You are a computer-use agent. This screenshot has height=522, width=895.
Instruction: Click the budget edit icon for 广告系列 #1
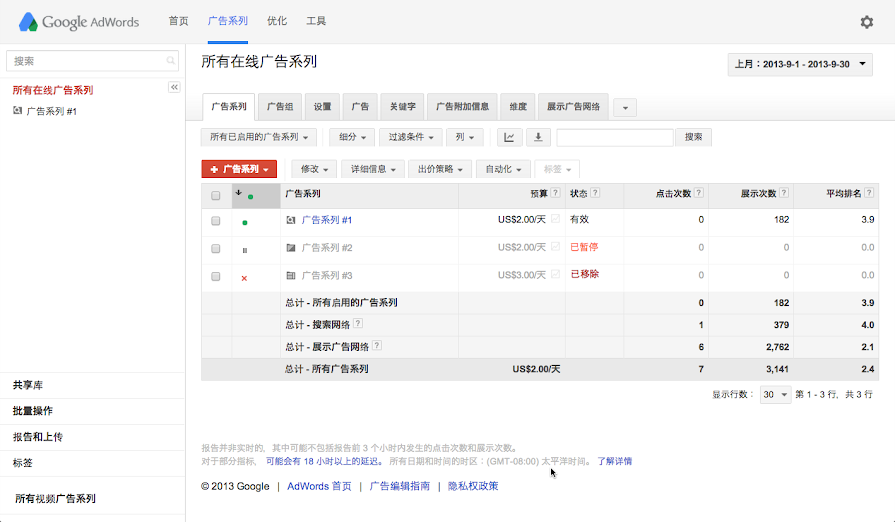pos(555,219)
